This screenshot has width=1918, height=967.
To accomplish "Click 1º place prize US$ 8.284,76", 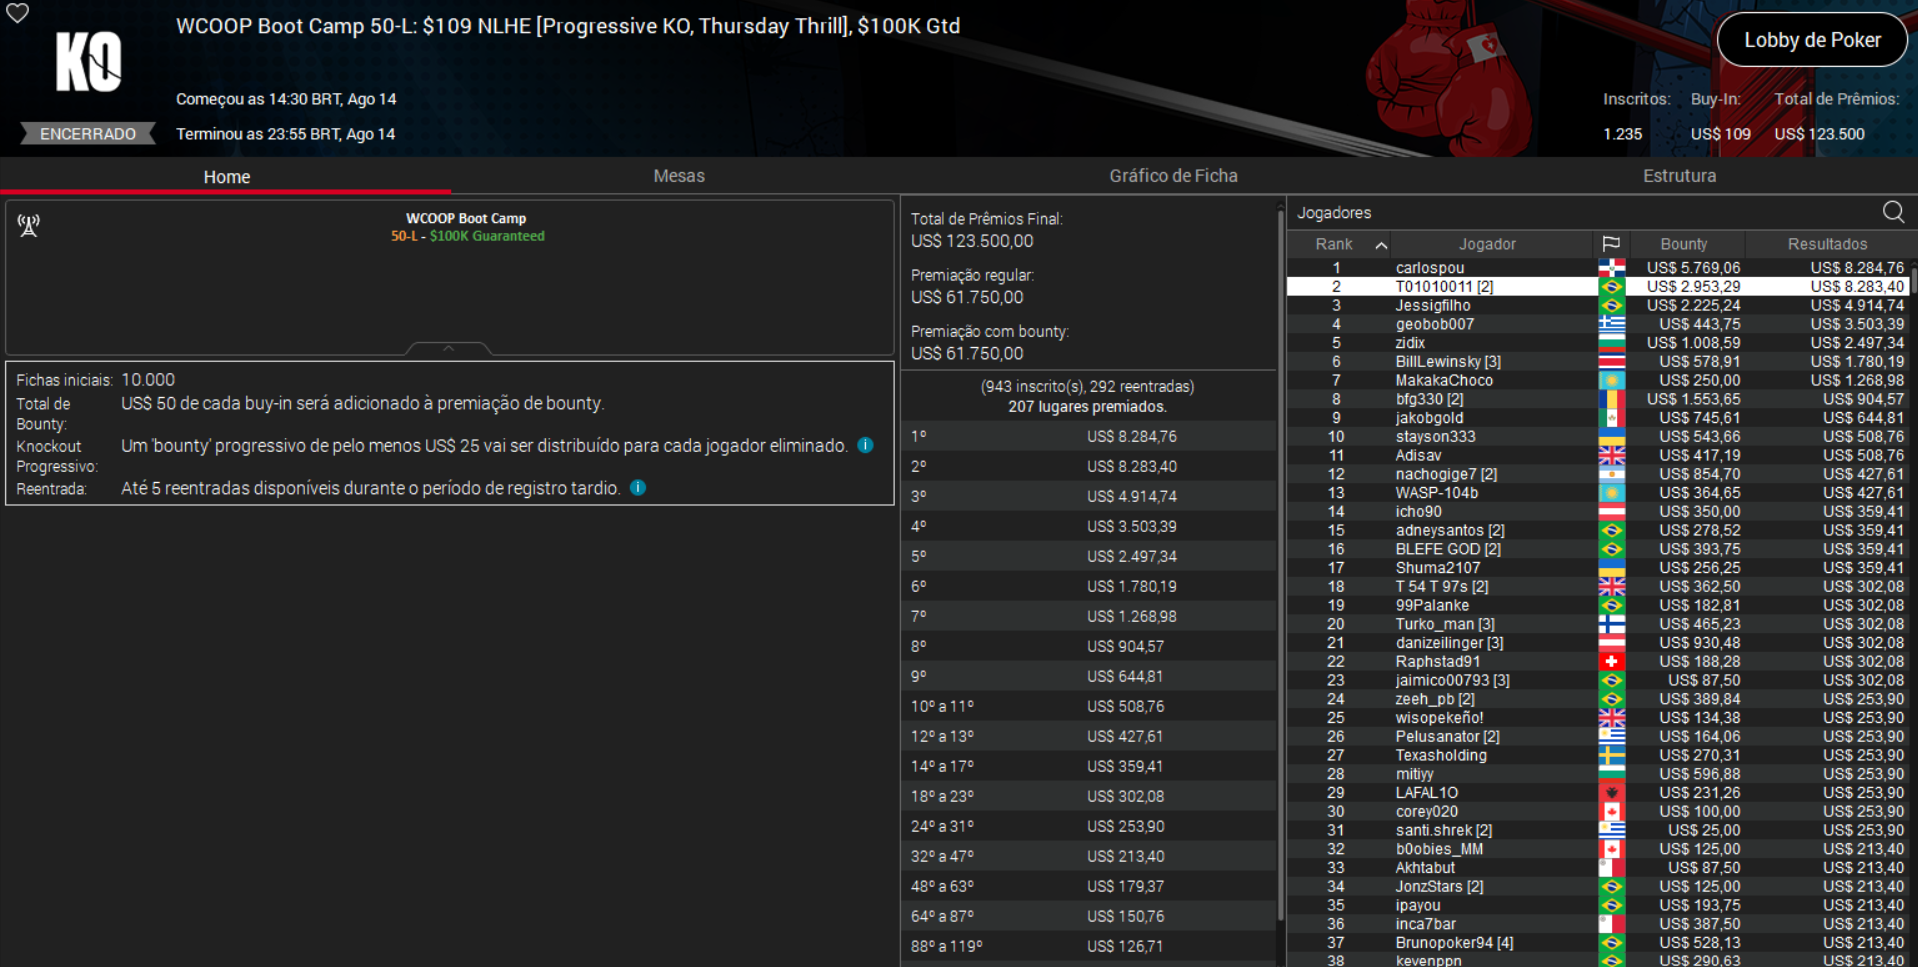I will (x=1132, y=436).
